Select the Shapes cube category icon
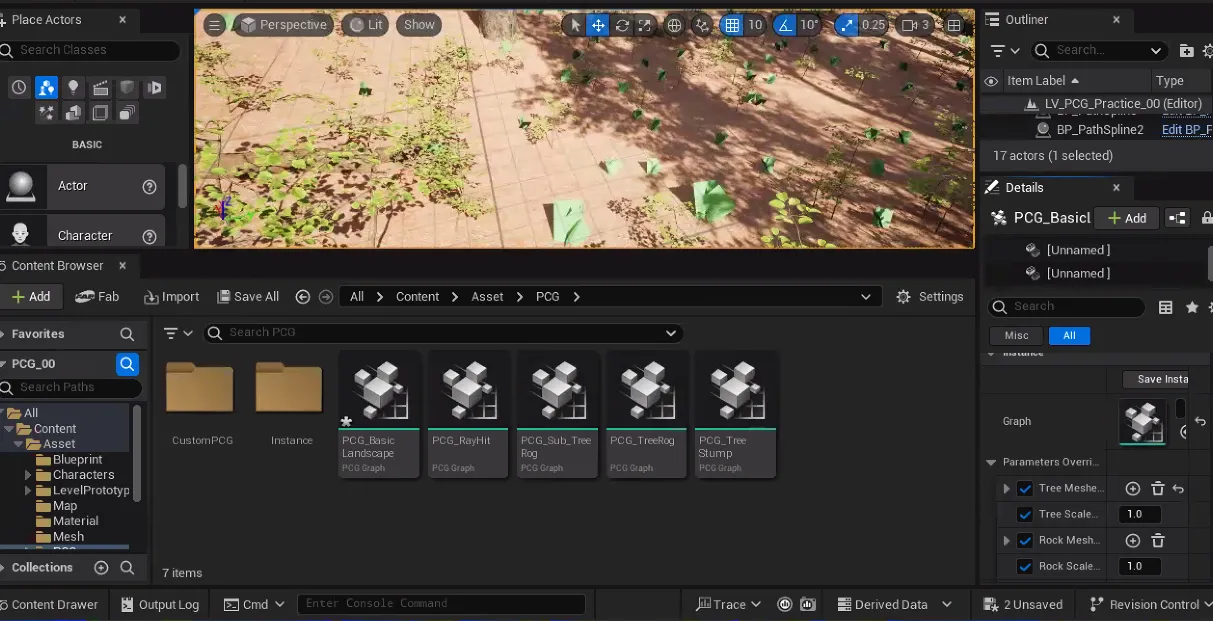This screenshot has width=1213, height=621. [x=127, y=88]
